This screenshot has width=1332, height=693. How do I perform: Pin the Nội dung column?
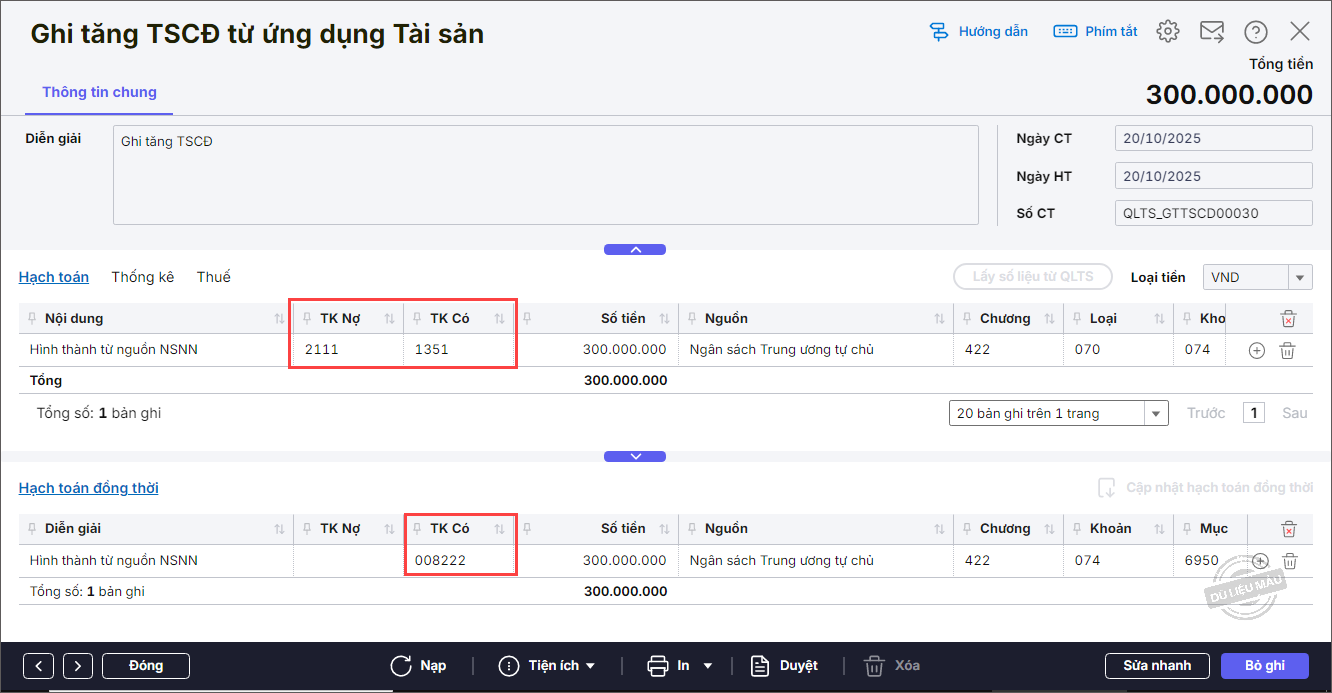click(x=32, y=319)
